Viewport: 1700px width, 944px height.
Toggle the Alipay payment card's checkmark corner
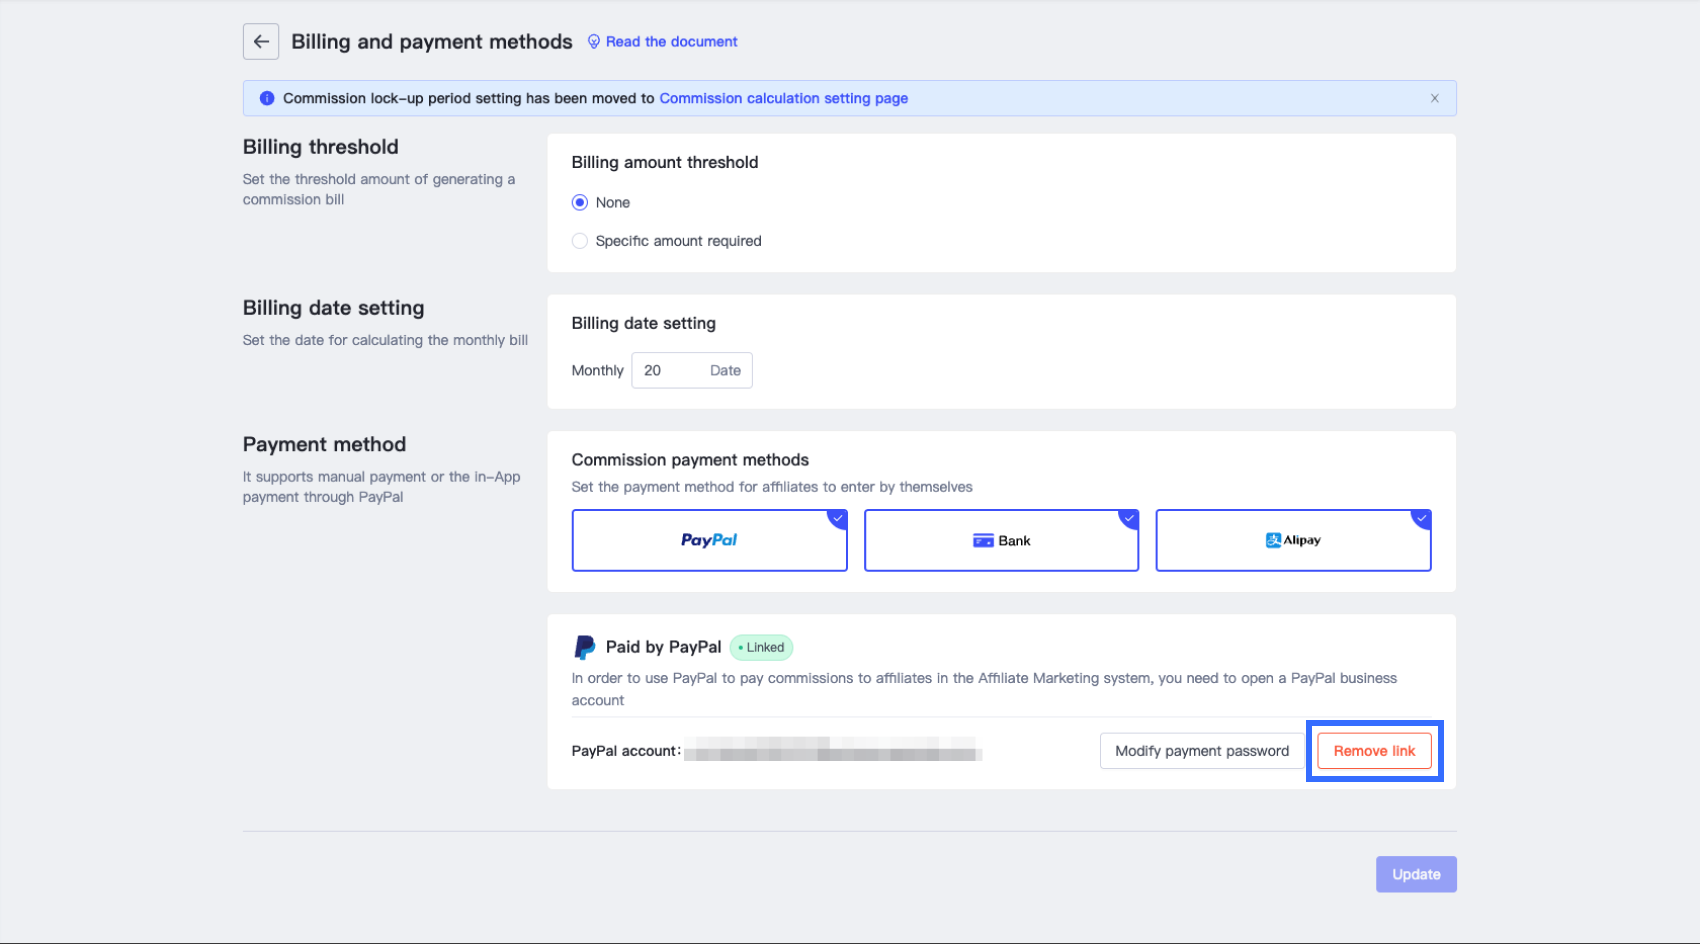pyautogui.click(x=1421, y=518)
